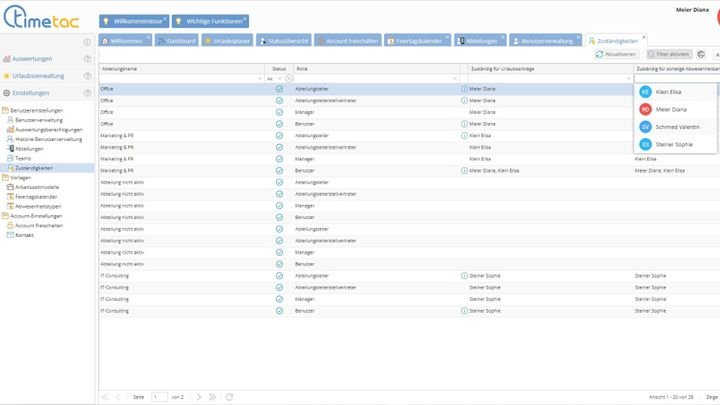Screen dimensions: 720x405
Task: Switch to the Urlaubsplaner tab
Action: [x=225, y=41]
